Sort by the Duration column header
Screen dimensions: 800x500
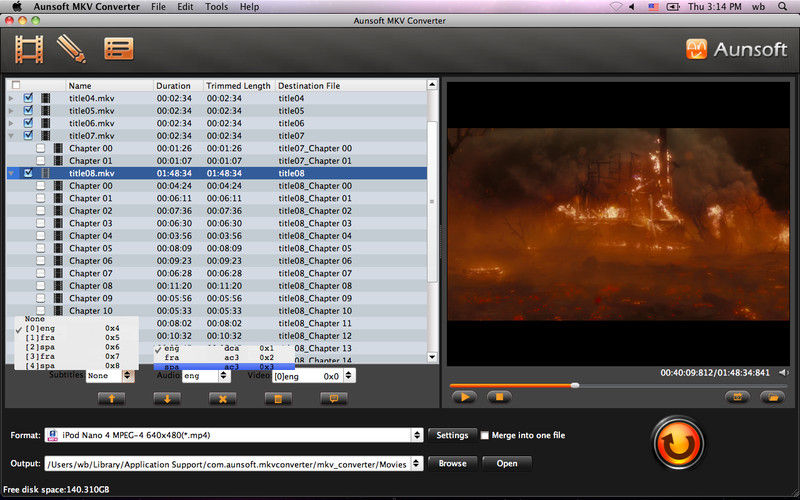[x=178, y=85]
